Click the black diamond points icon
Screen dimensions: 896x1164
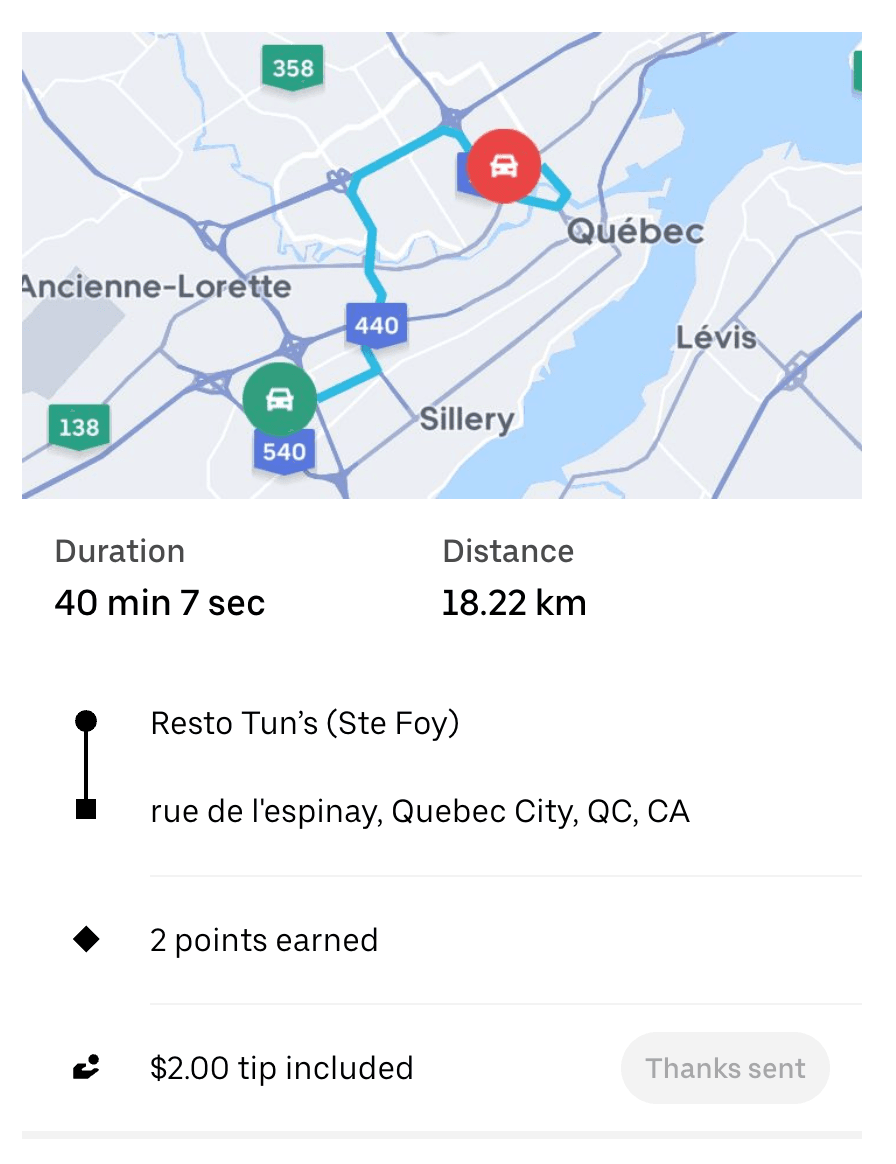87,940
